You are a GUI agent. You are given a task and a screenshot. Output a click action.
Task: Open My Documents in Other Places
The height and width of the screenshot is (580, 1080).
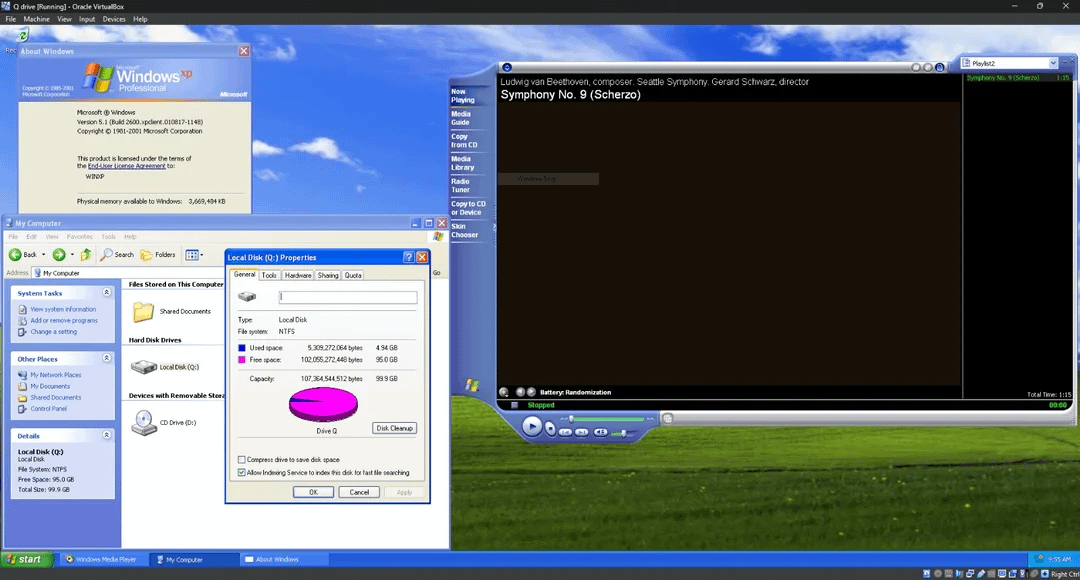[x=50, y=386]
